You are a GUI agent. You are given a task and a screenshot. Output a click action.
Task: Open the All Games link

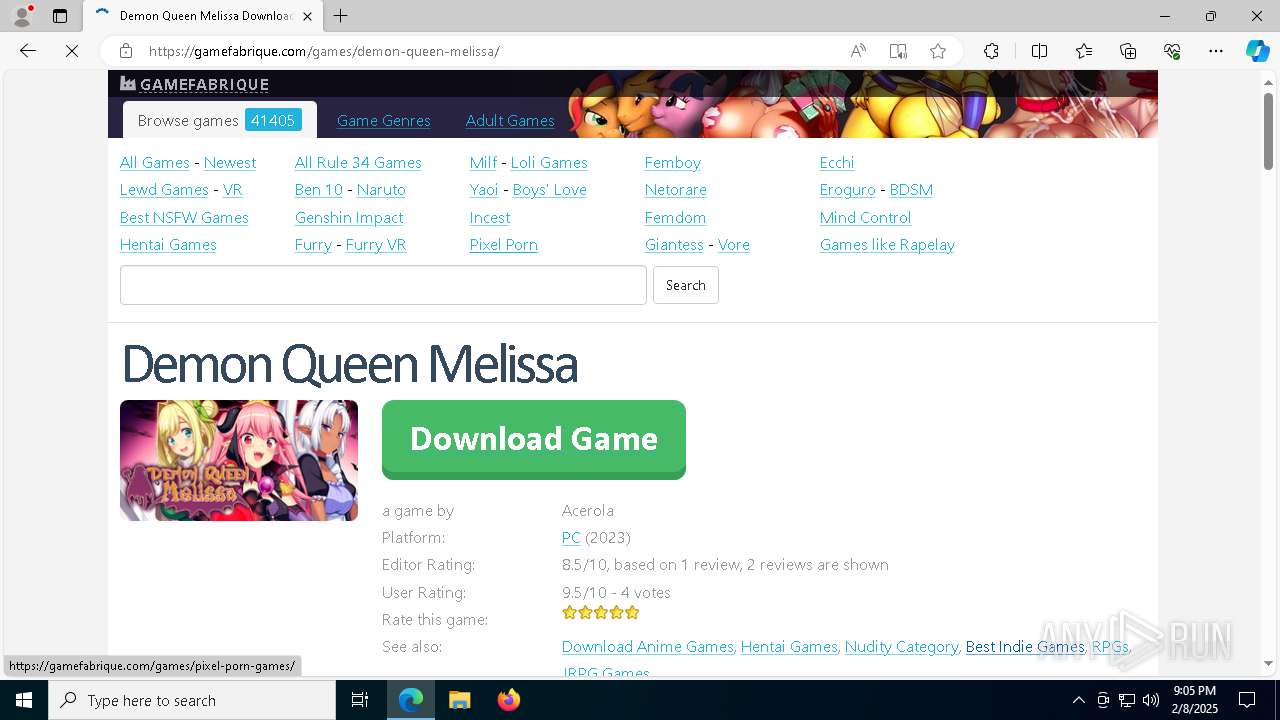pos(155,162)
